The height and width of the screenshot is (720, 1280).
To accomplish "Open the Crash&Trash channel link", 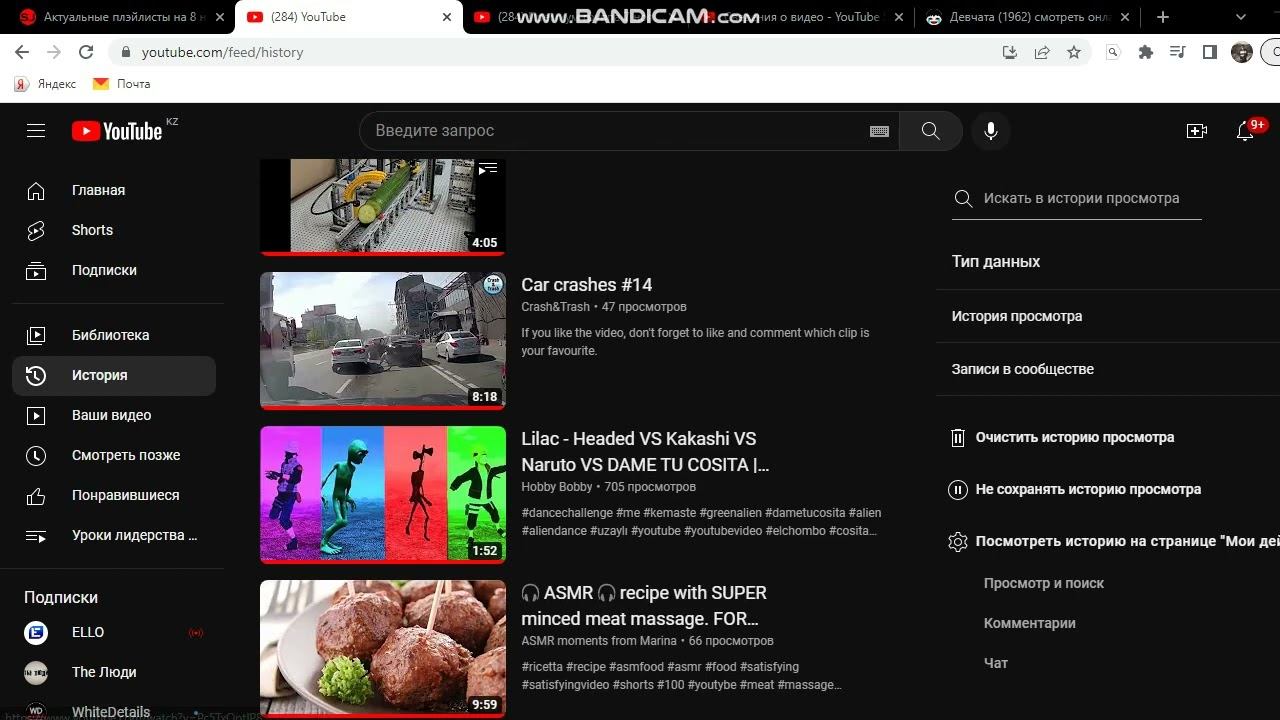I will [x=555, y=307].
